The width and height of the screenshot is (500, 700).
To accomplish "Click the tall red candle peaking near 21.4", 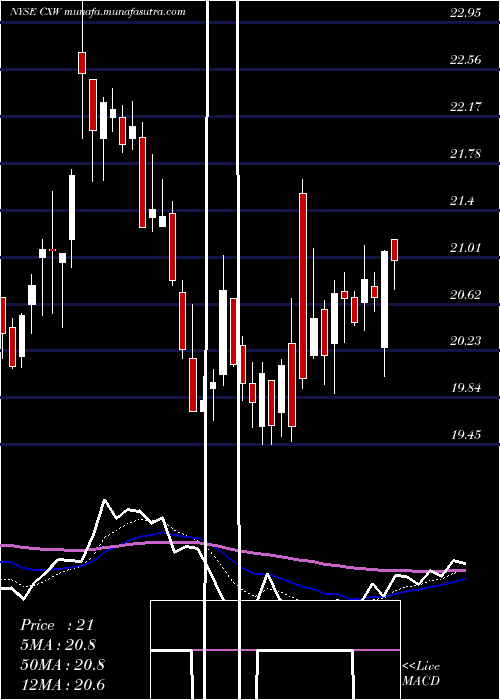I will [x=303, y=286].
